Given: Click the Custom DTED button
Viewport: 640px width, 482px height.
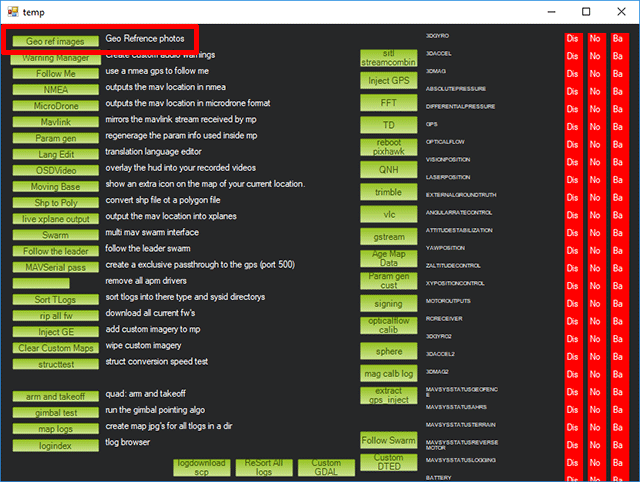Looking at the screenshot, I should pyautogui.click(x=388, y=463).
